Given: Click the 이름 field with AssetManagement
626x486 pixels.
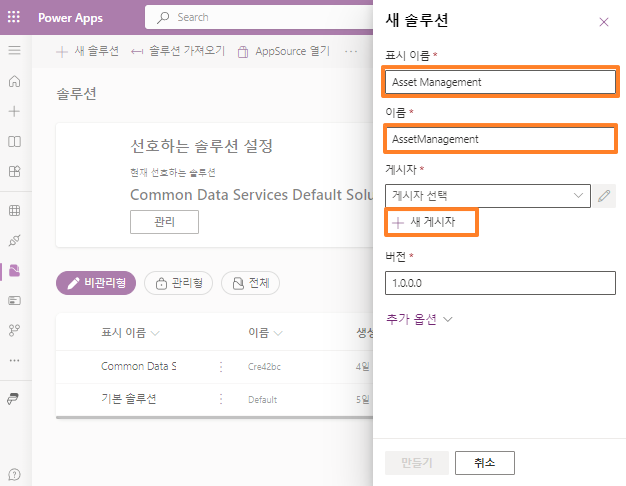Looking at the screenshot, I should (x=500, y=139).
